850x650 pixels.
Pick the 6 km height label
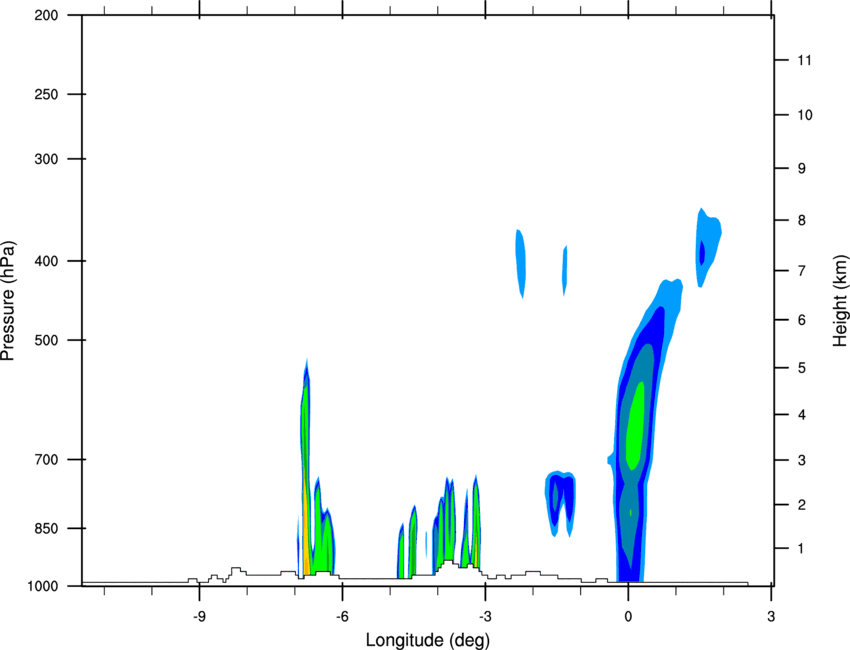pyautogui.click(x=802, y=320)
